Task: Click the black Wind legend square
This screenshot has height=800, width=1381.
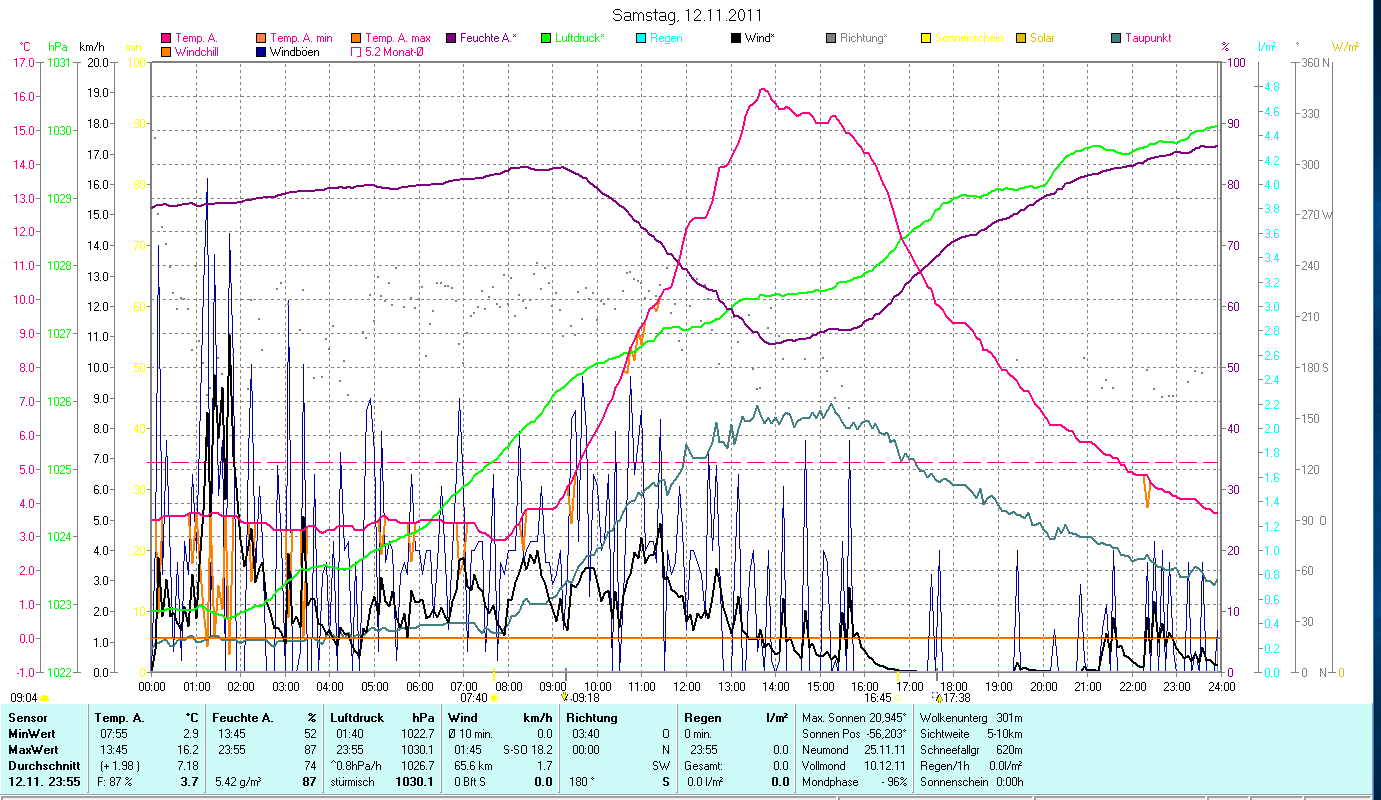Action: click(736, 39)
